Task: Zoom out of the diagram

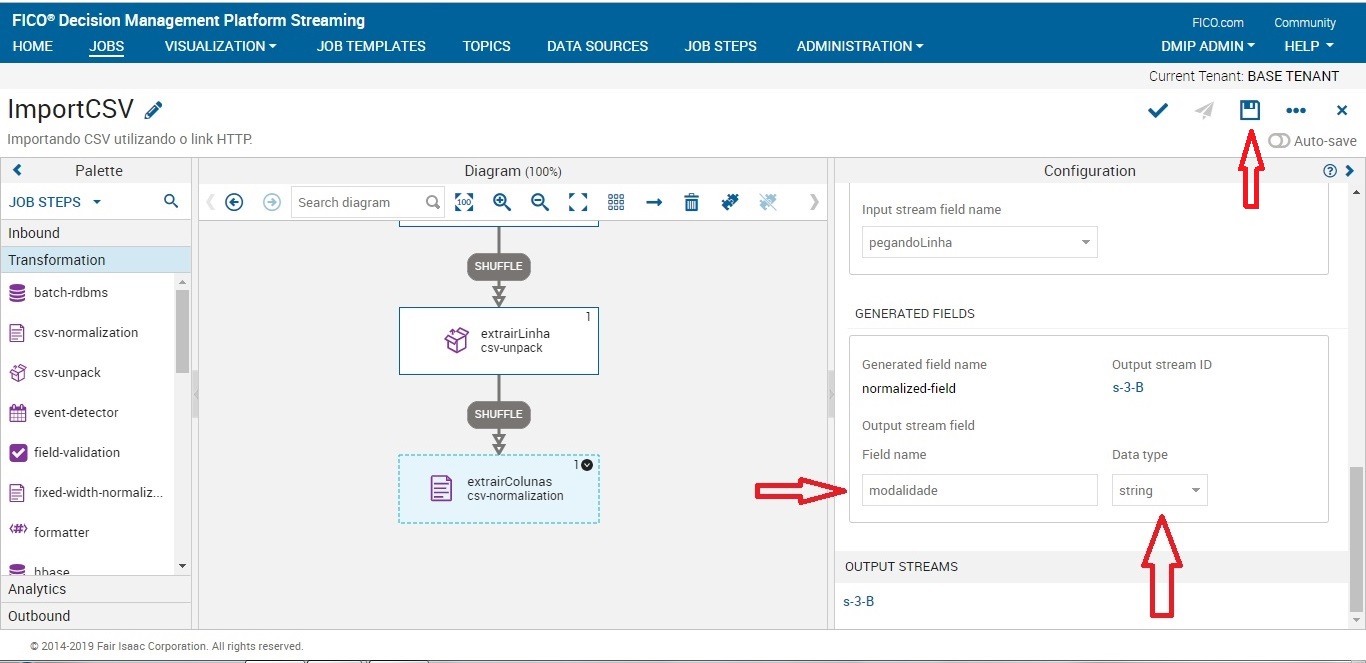Action: tap(539, 202)
